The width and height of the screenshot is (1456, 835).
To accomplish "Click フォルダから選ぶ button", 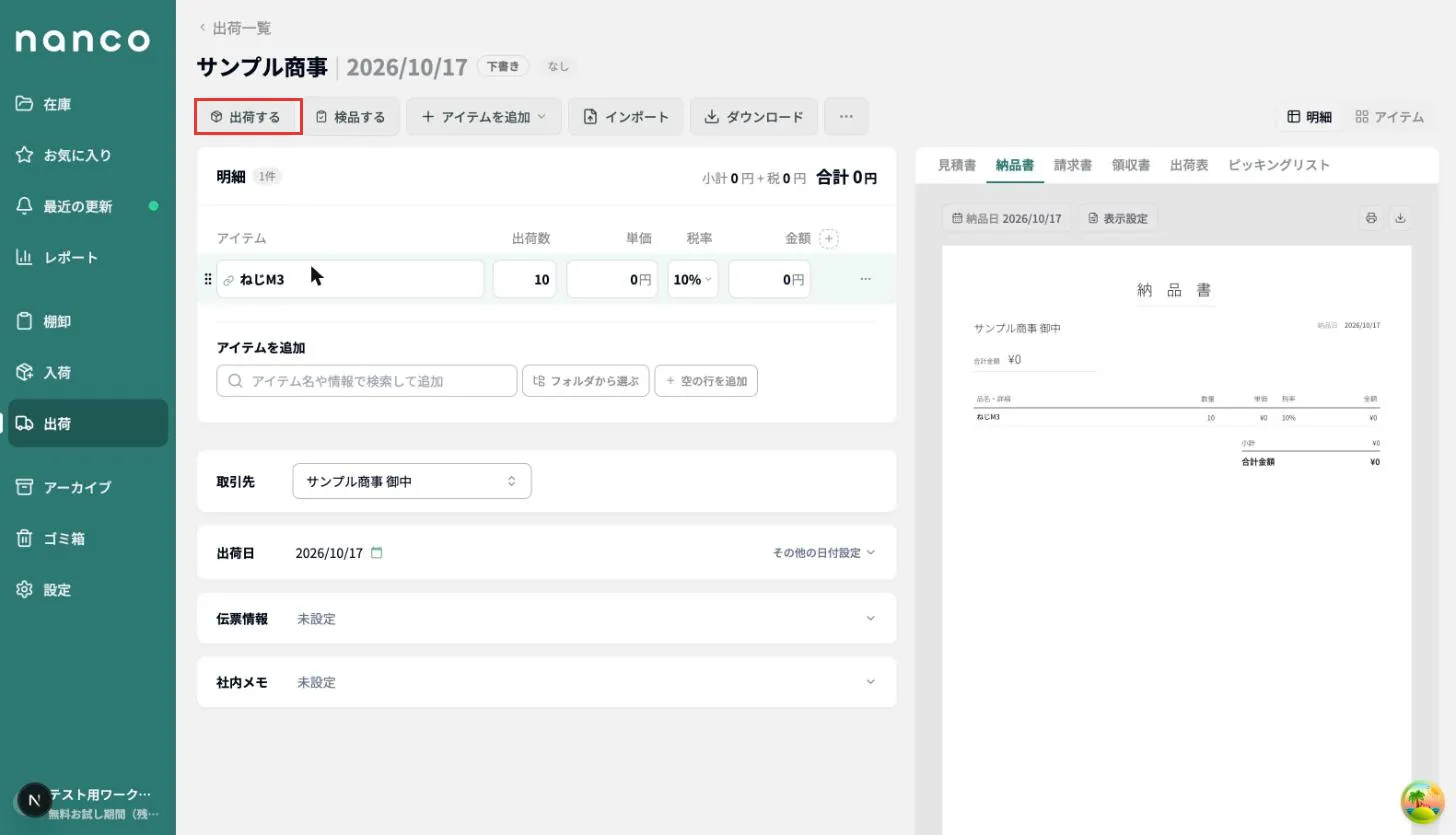I will click(x=586, y=381).
